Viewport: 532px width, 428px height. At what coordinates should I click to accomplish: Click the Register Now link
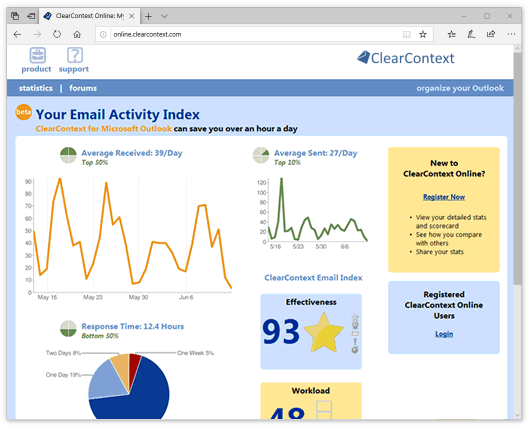(x=444, y=197)
